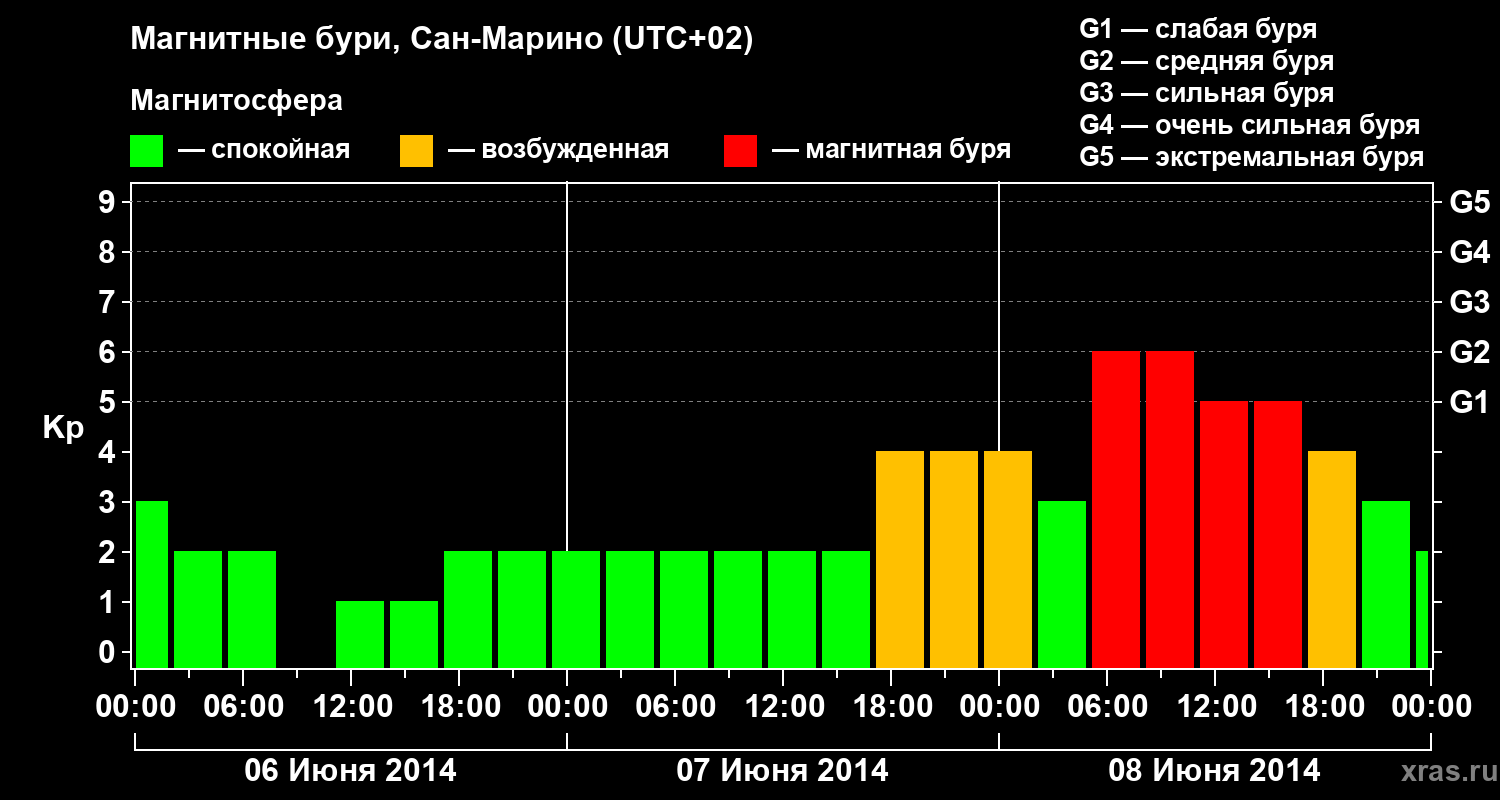
Task: Click the red Kp 6 bar at 06:00 on 08 June
Action: pos(1116,509)
